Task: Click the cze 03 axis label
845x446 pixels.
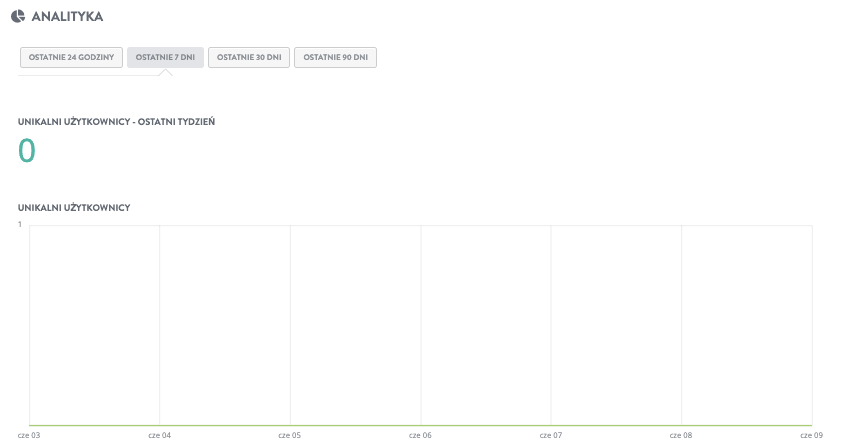Action: (x=29, y=435)
